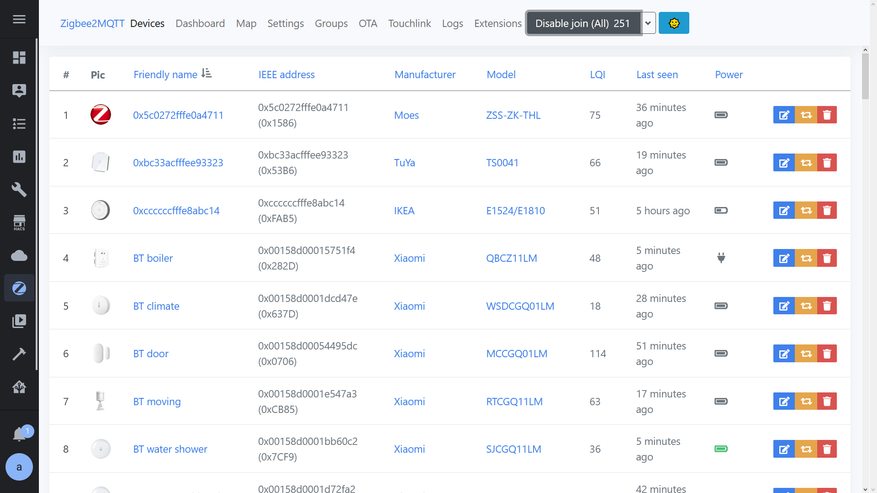Delete the TuYa TS0041 device

[827, 163]
